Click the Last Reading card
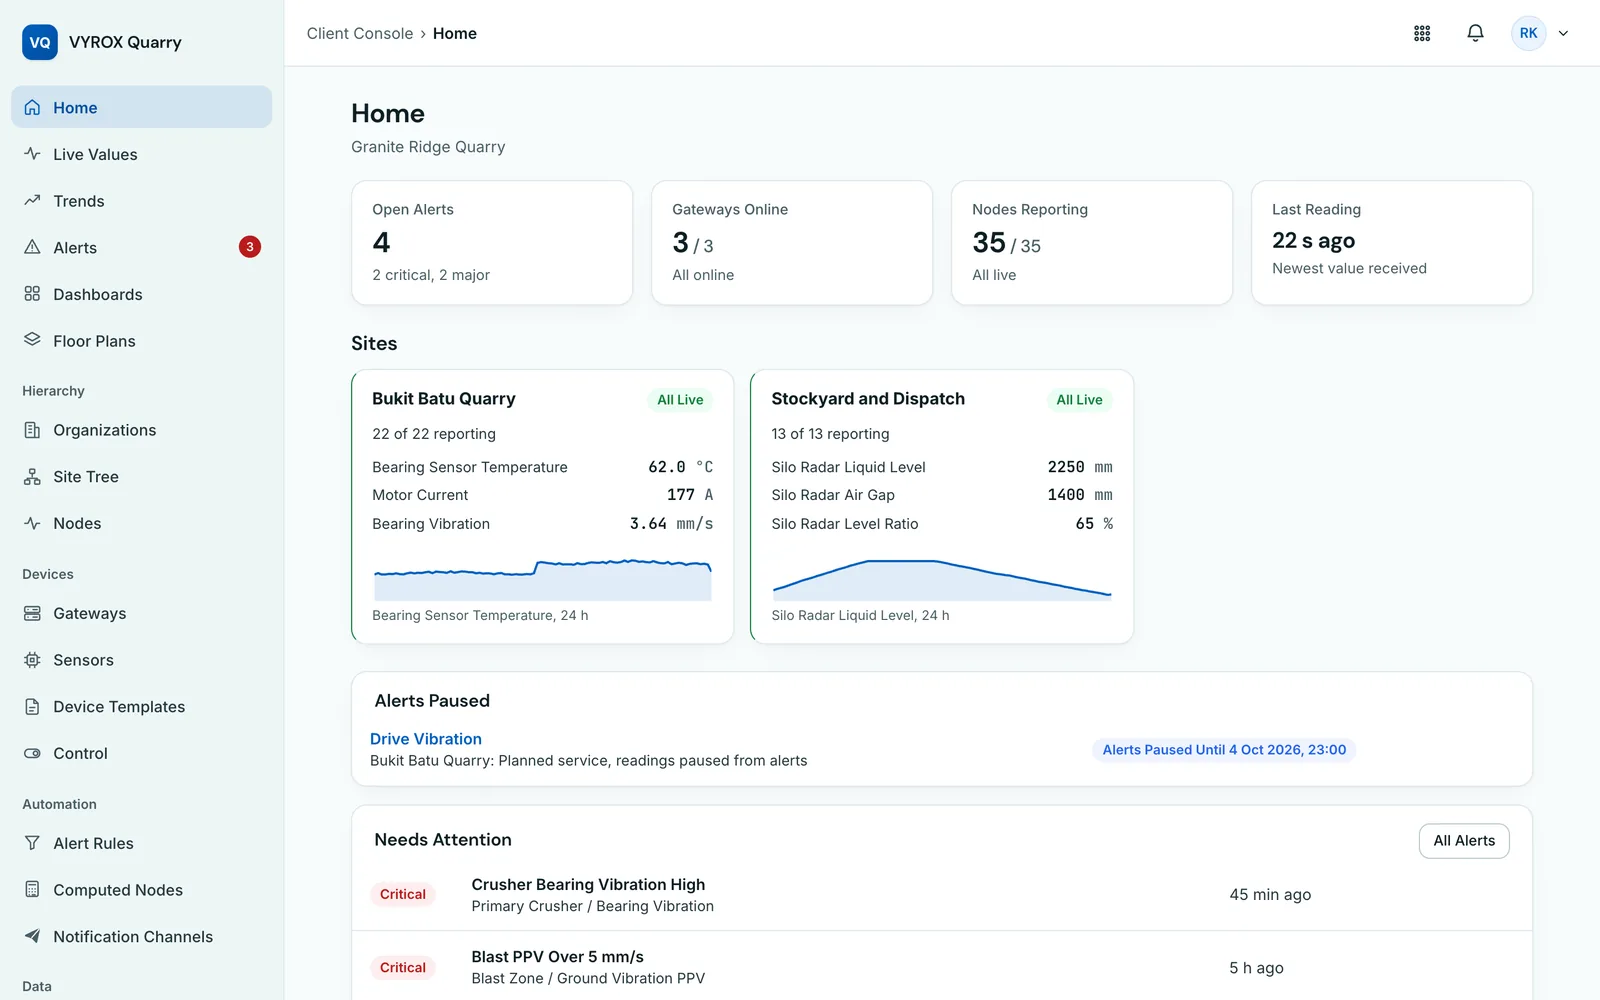The image size is (1600, 1000). point(1392,242)
